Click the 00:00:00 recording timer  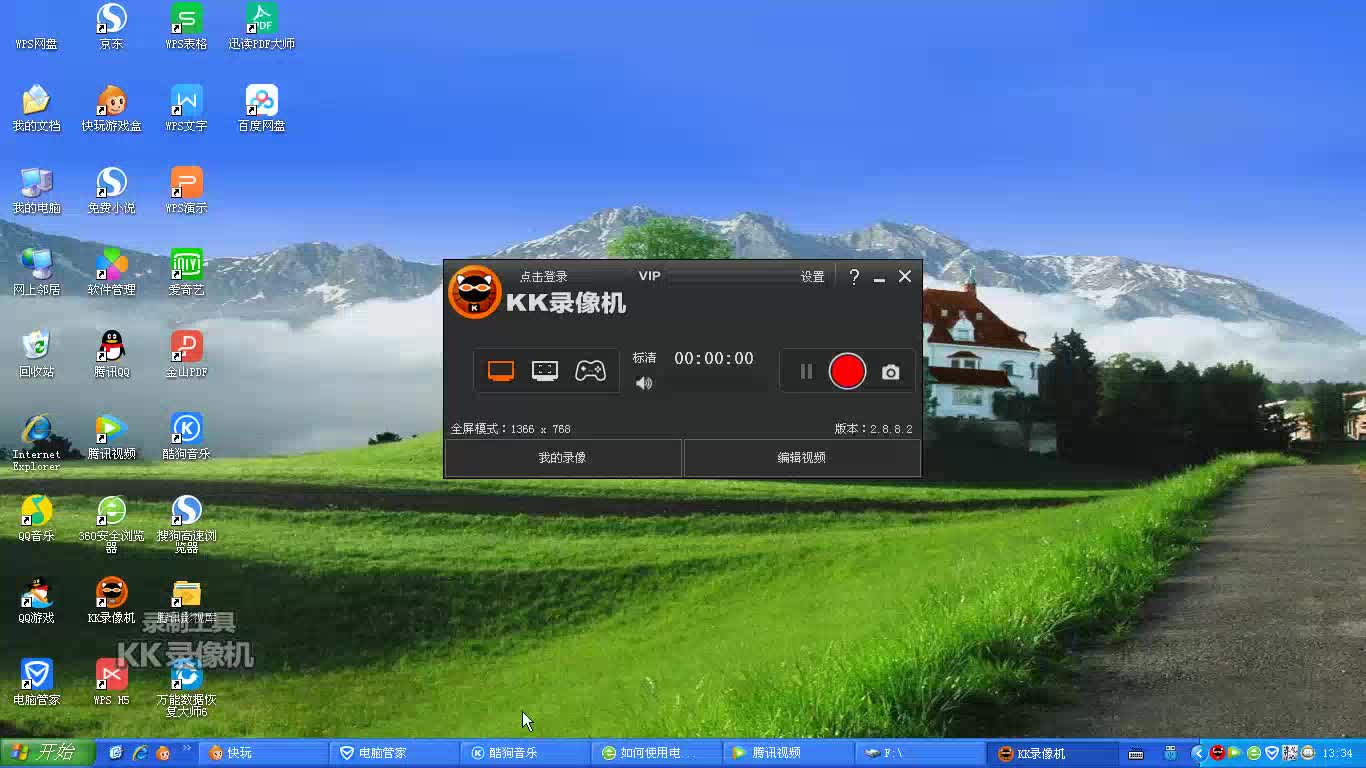pos(714,358)
